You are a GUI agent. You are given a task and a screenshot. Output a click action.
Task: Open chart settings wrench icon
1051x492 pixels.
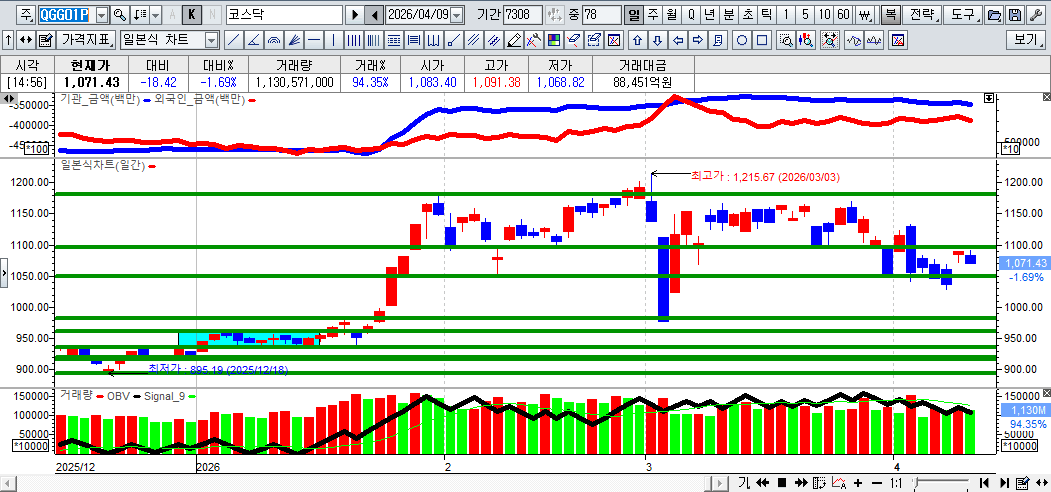[x=1036, y=15]
